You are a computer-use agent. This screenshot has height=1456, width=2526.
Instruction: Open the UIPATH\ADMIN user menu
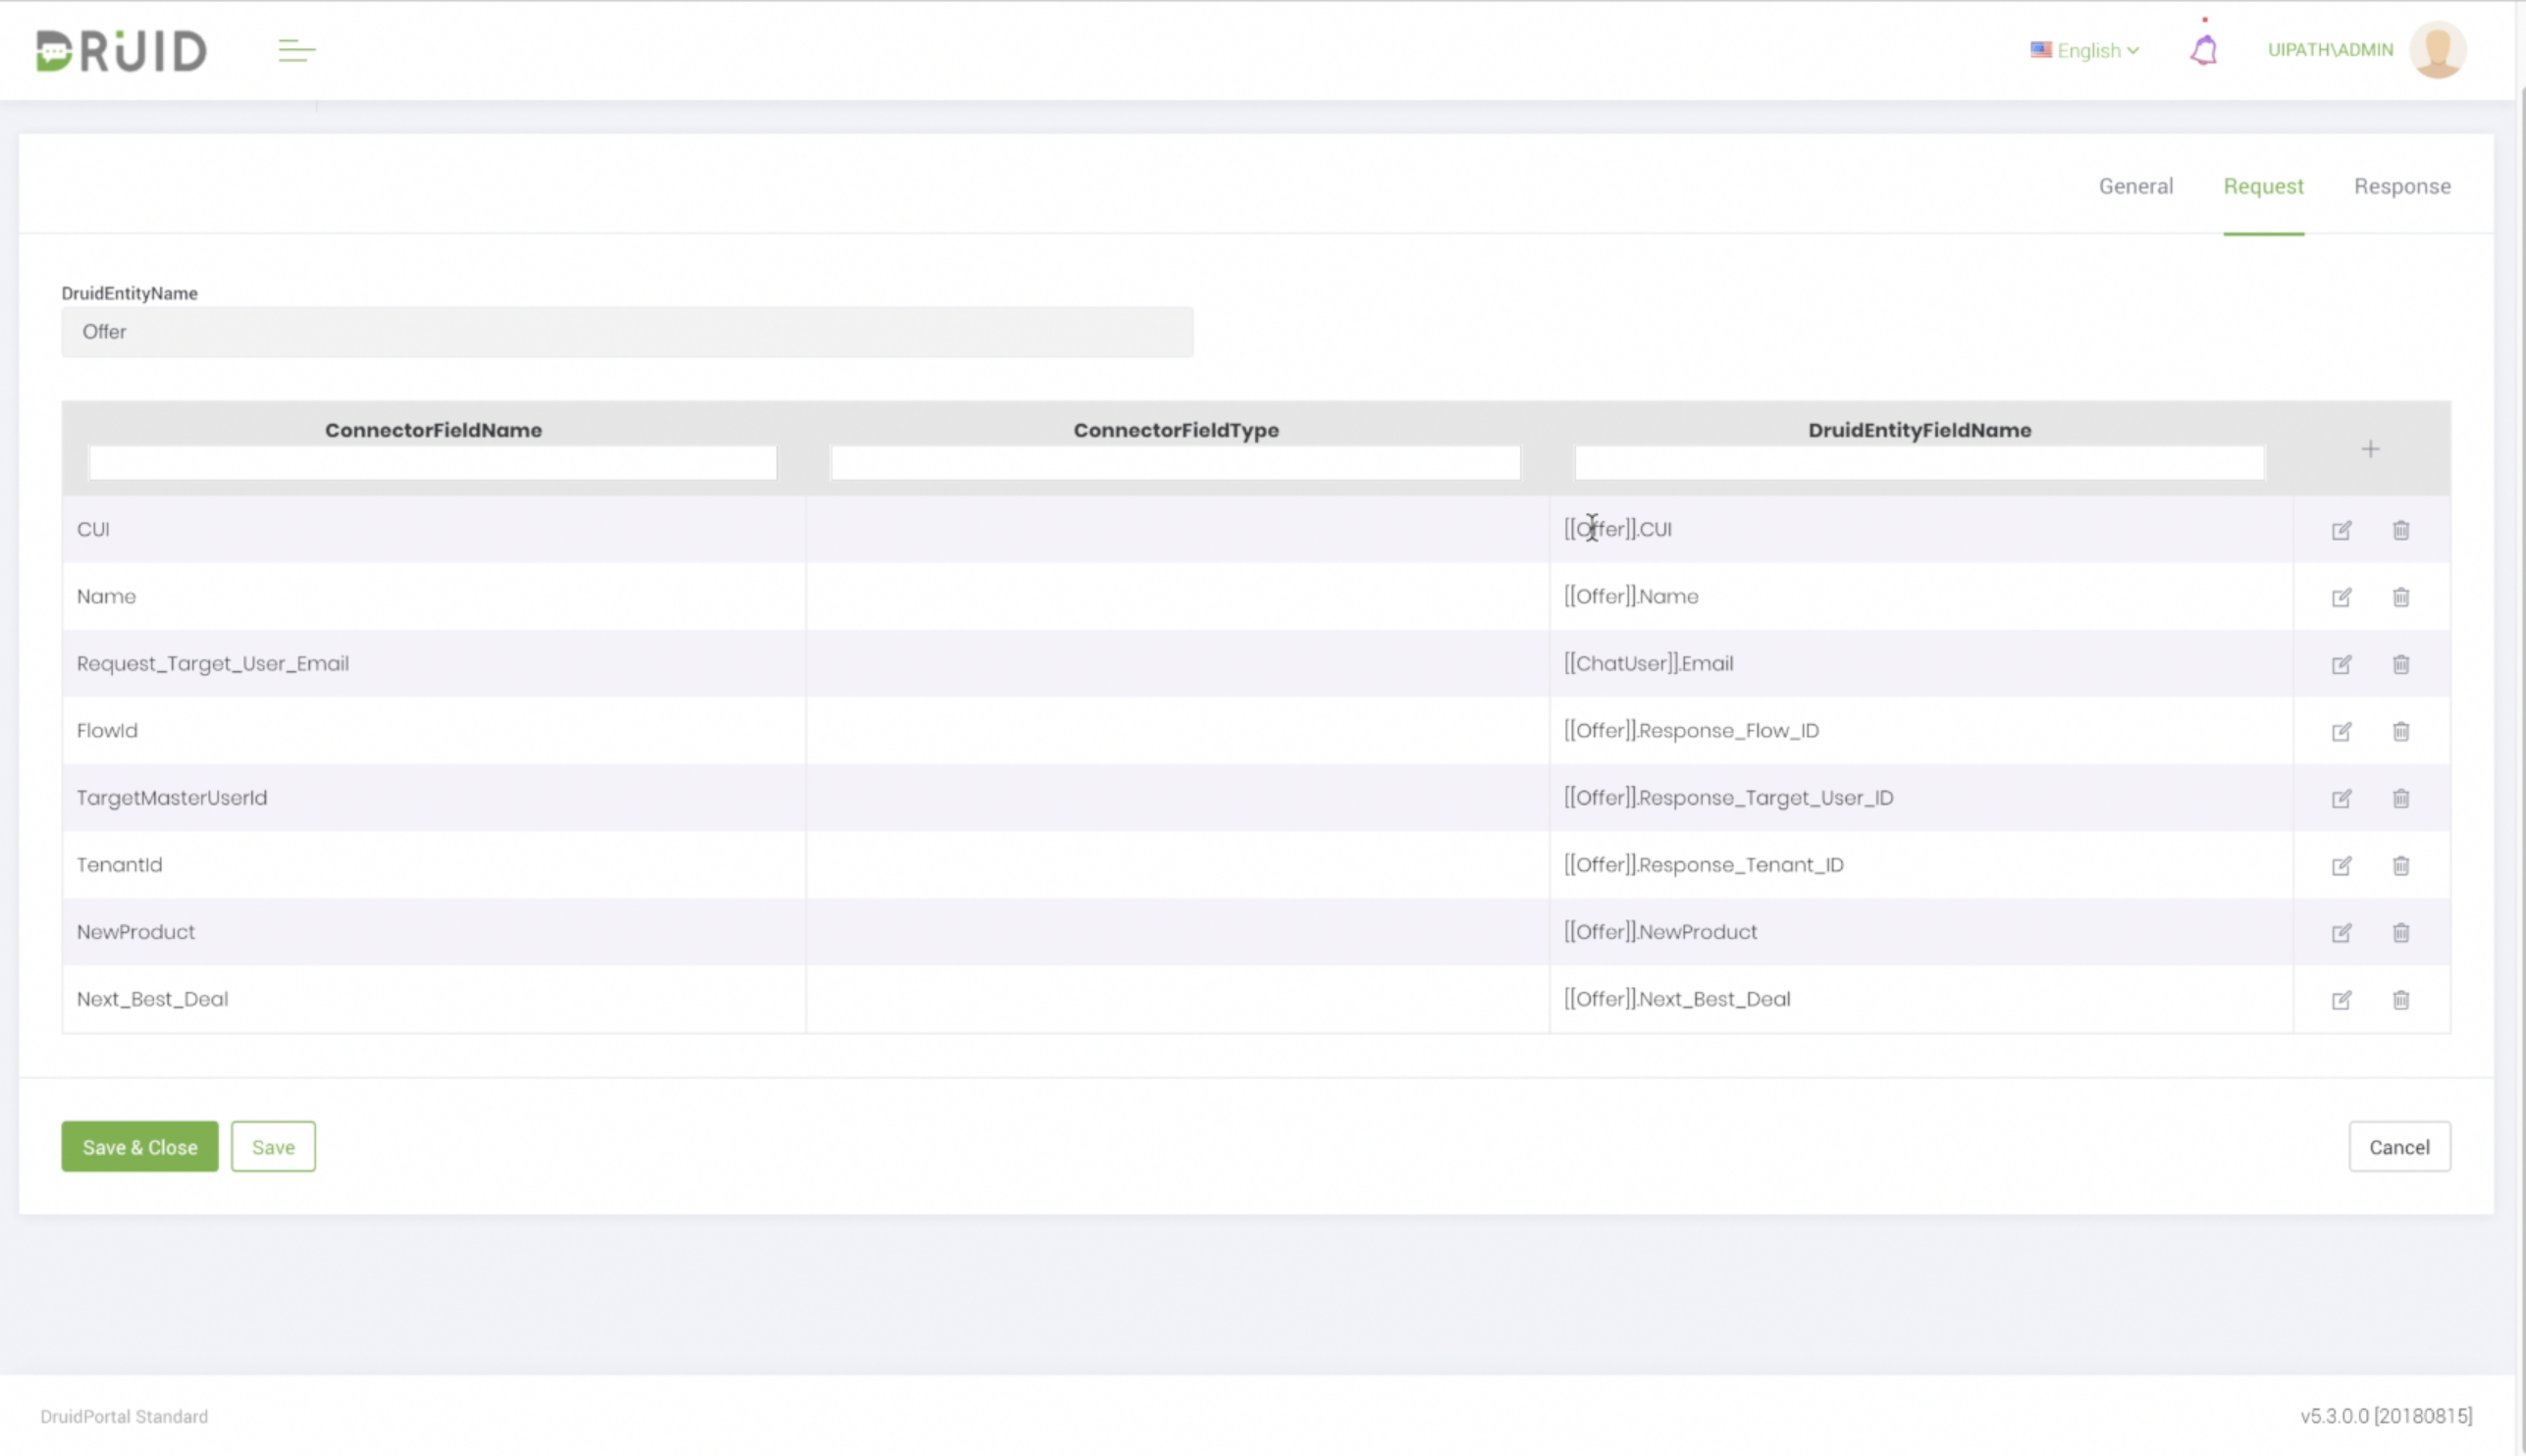2330,49
